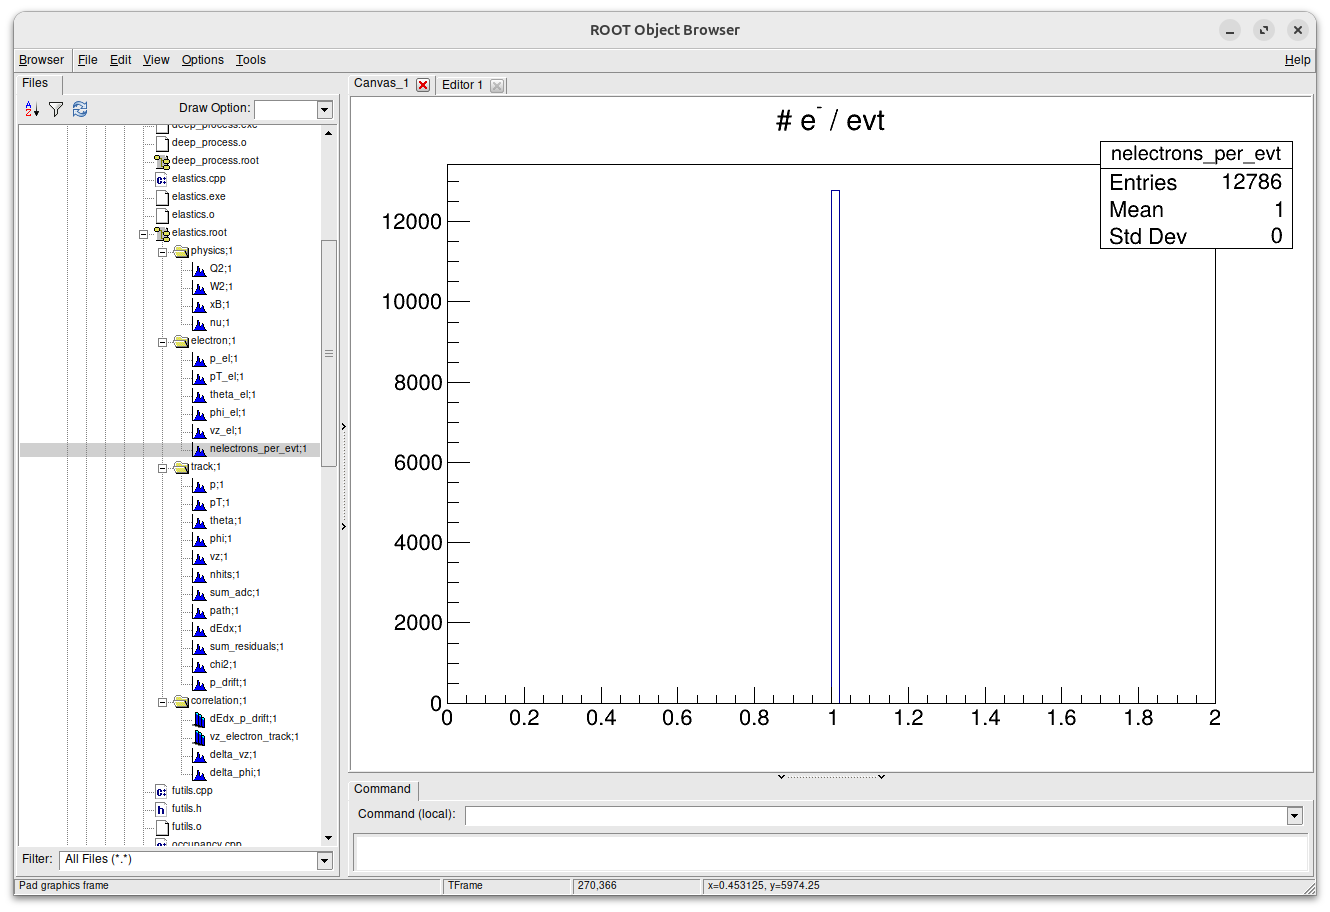This screenshot has height=912, width=1330.
Task: Open the Edit menu
Action: pyautogui.click(x=121, y=60)
